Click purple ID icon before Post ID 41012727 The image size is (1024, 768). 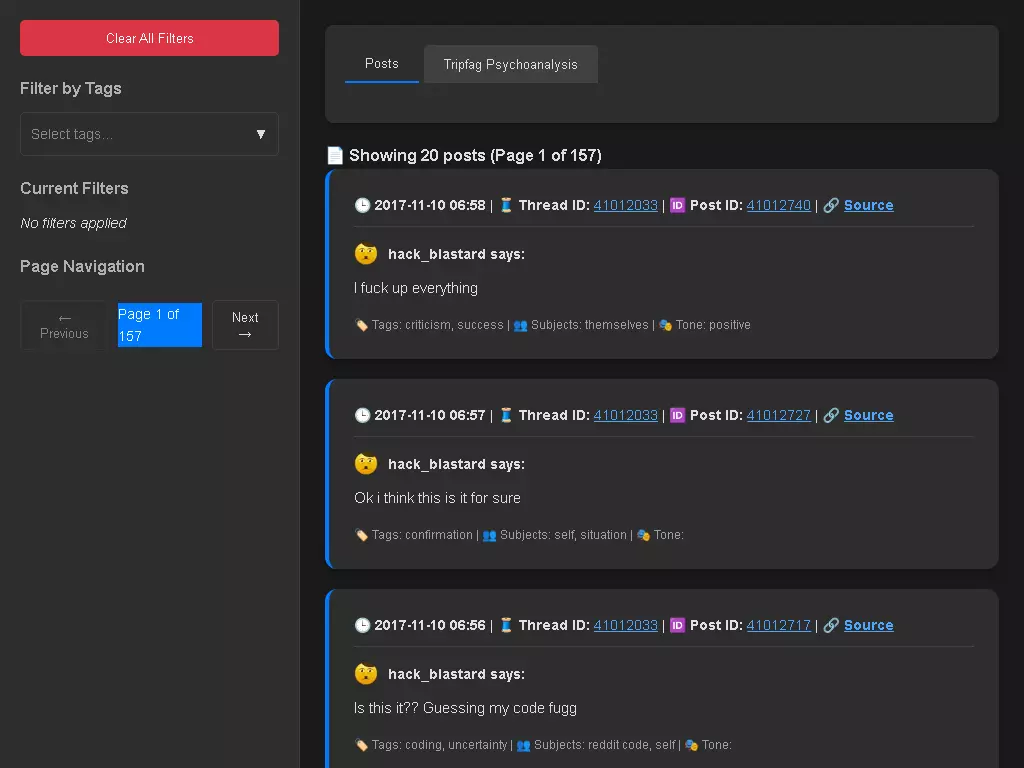click(x=677, y=415)
